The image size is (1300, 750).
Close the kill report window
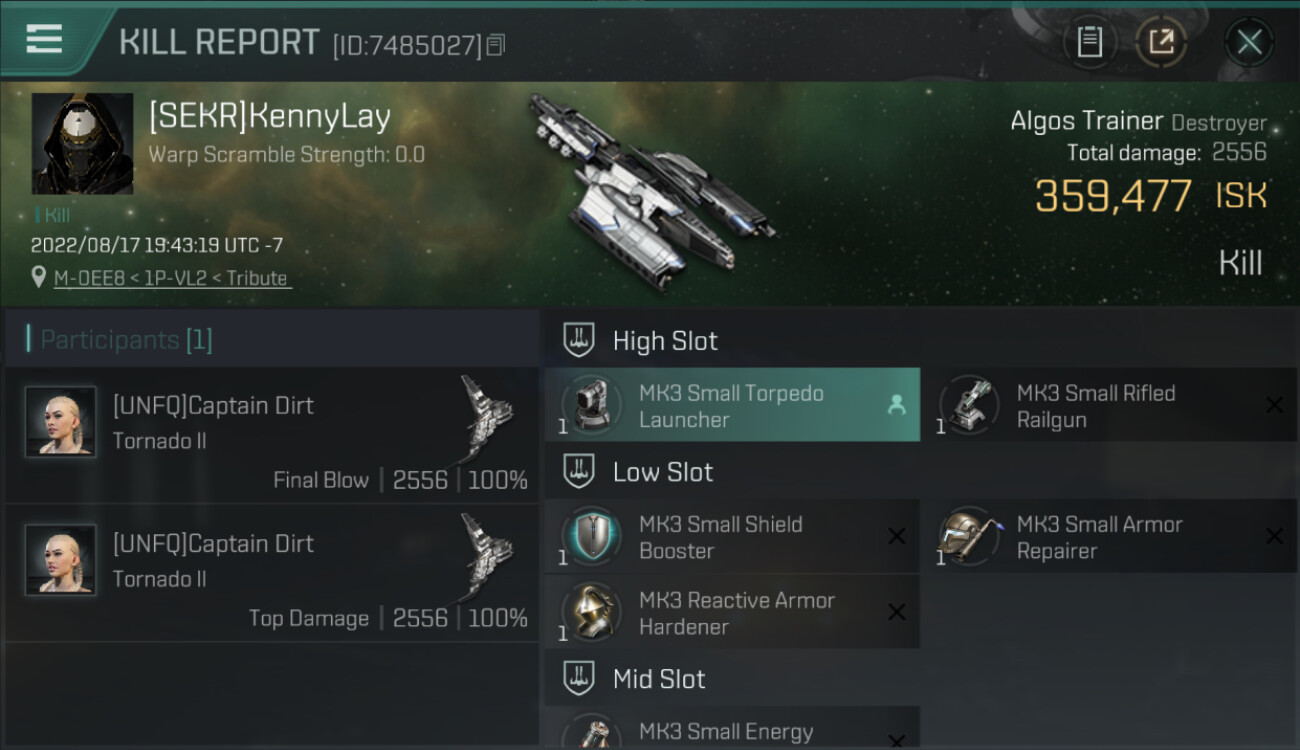pyautogui.click(x=1249, y=42)
